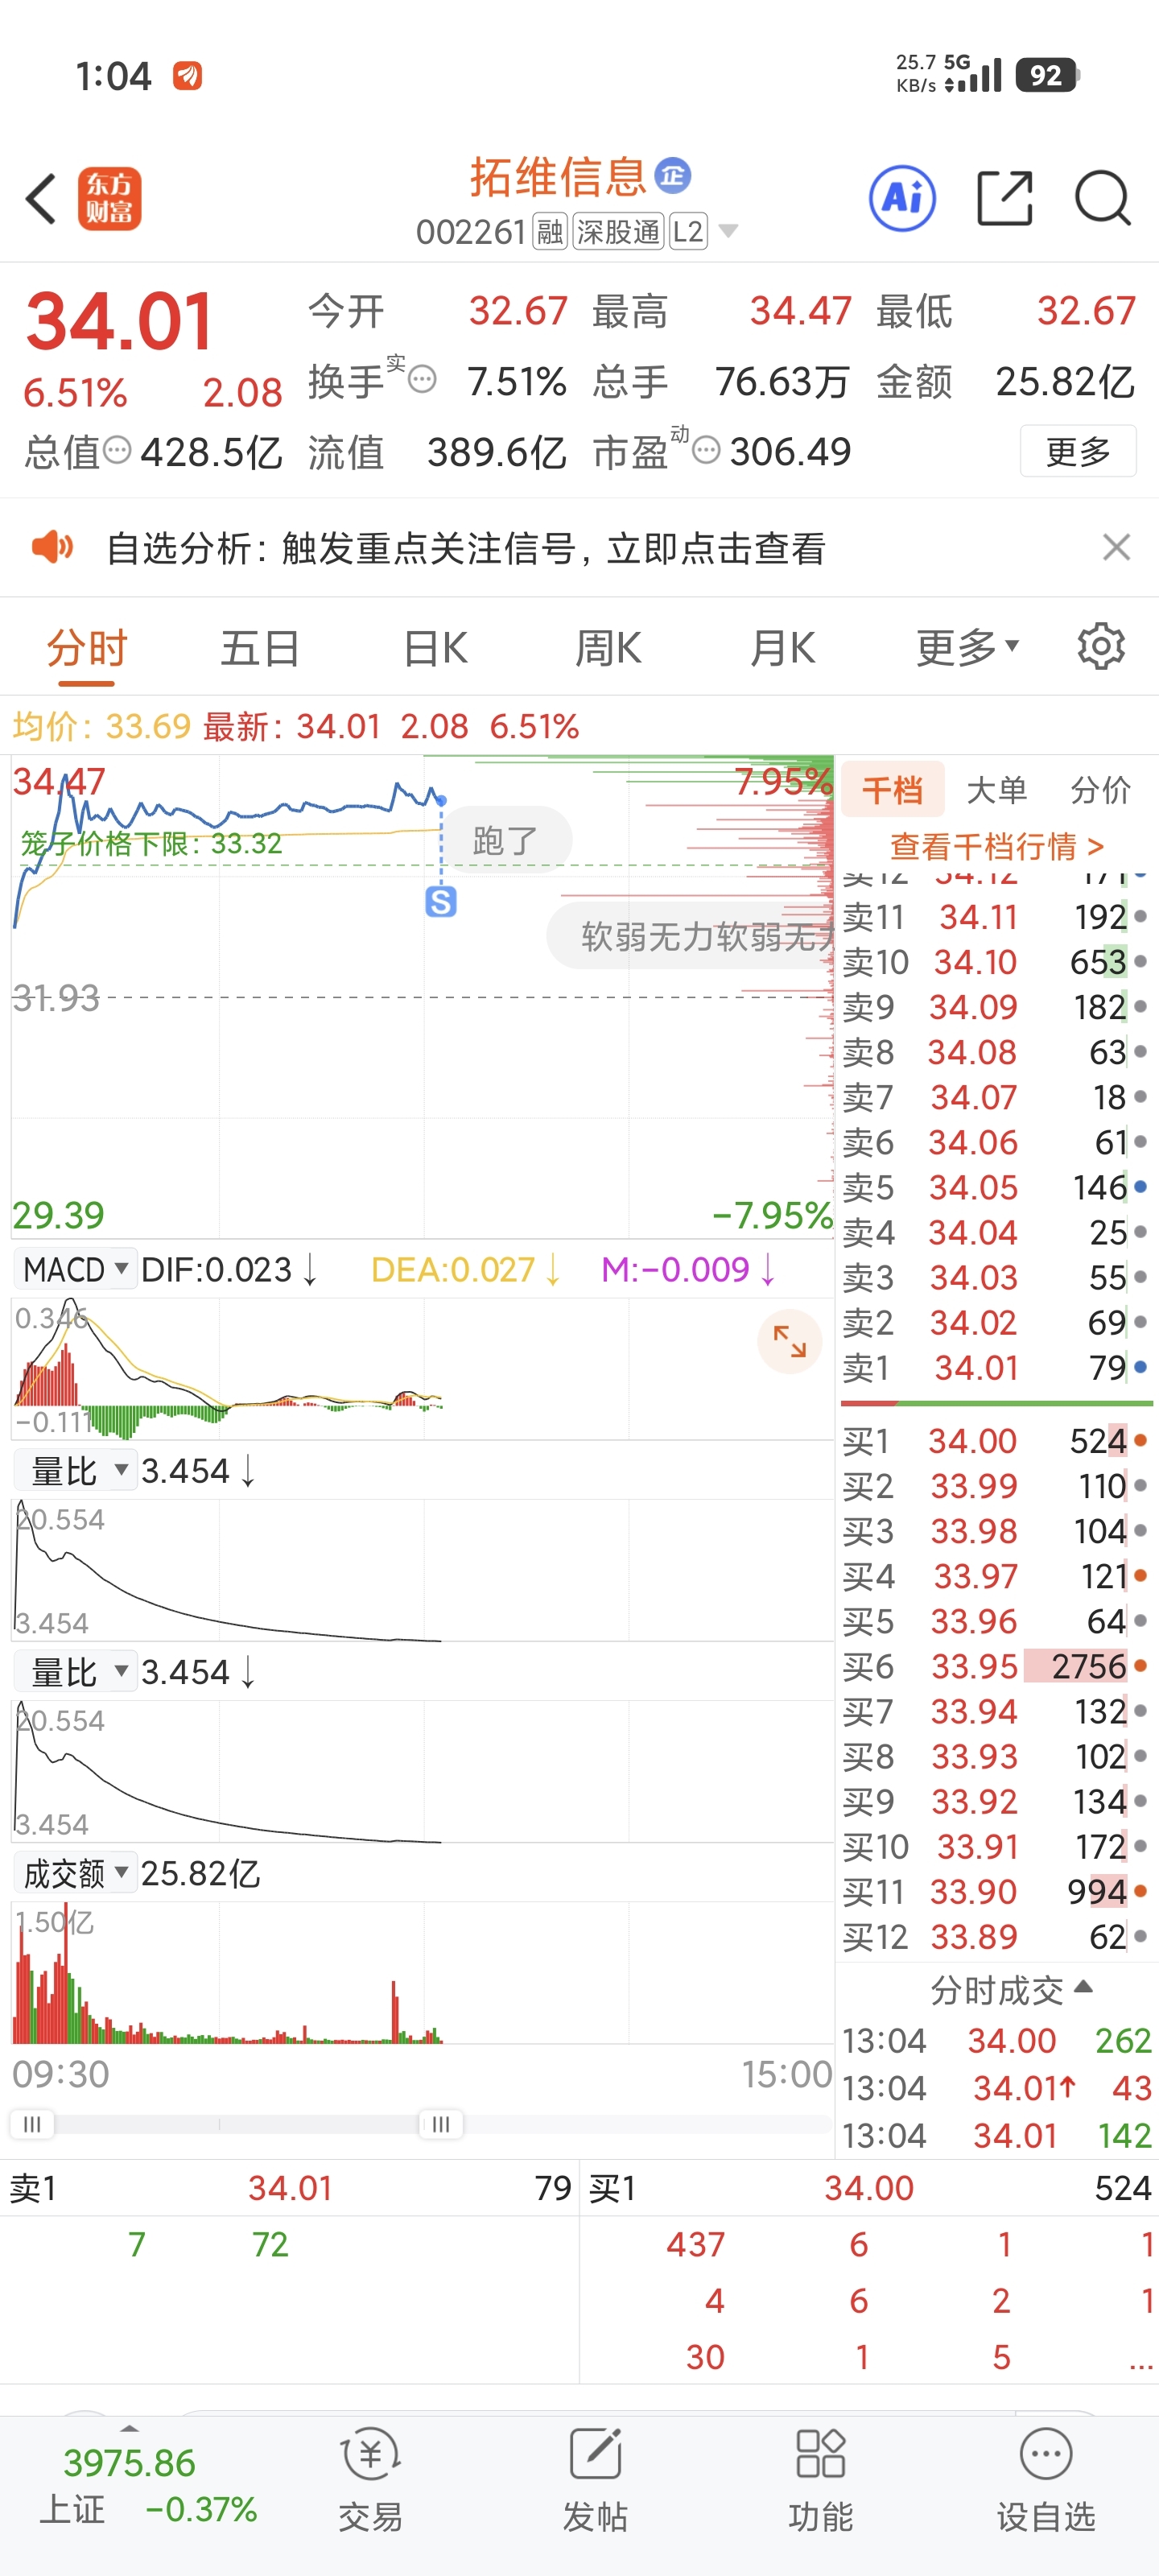The image size is (1159, 2576).
Task: Tap 更多 button in quote panel
Action: [x=1078, y=451]
